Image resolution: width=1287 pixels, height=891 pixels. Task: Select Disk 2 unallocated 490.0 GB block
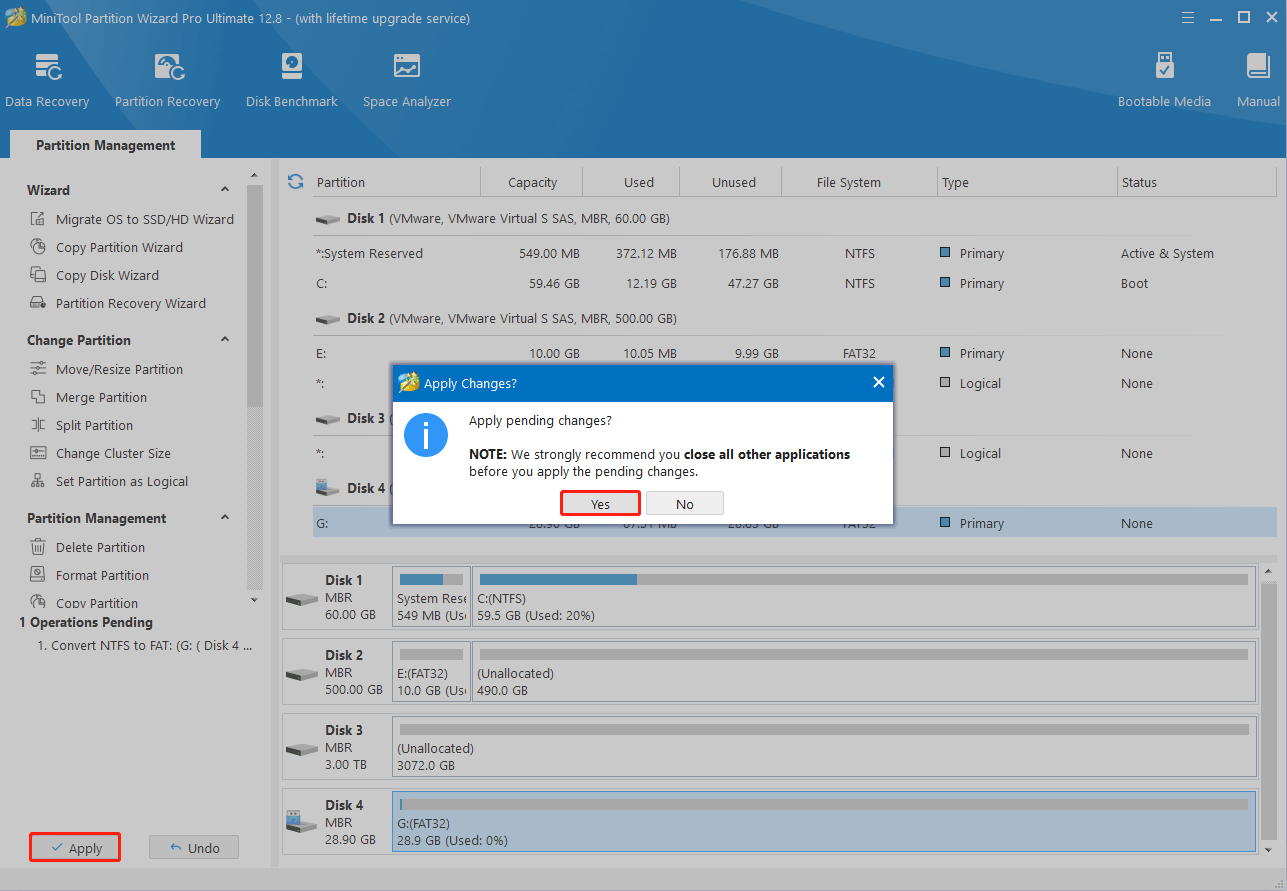point(864,671)
